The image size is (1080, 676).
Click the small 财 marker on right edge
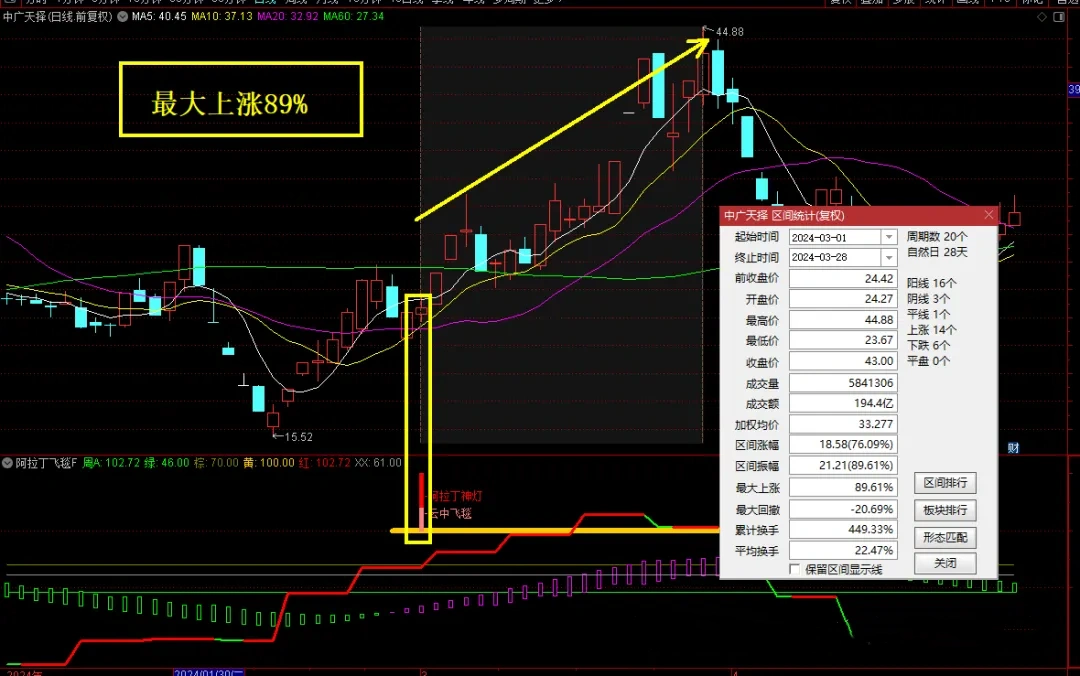(x=1012, y=447)
